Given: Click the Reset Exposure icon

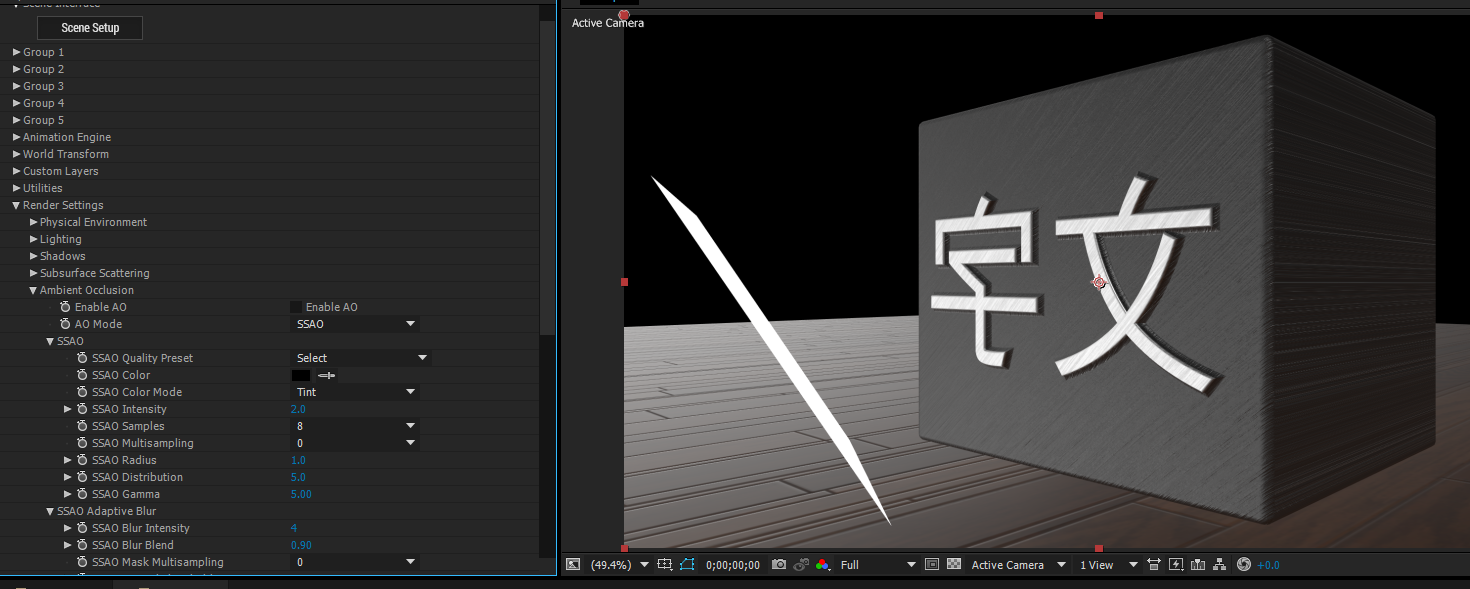Looking at the screenshot, I should point(1244,565).
